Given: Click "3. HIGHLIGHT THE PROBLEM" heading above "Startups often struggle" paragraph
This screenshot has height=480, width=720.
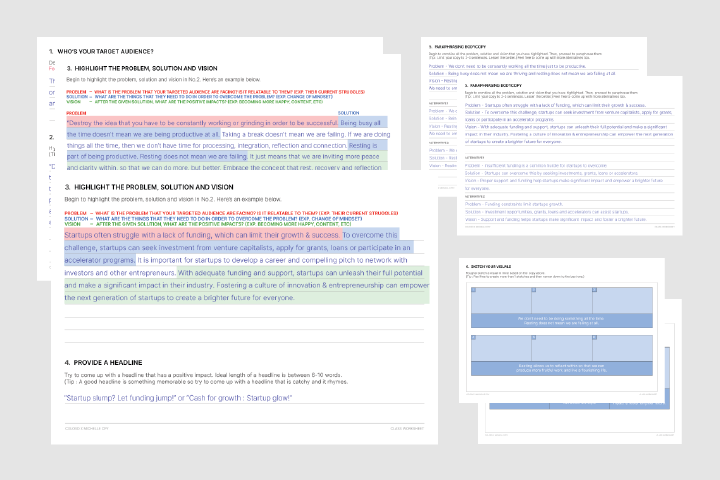Looking at the screenshot, I should coord(149,187).
